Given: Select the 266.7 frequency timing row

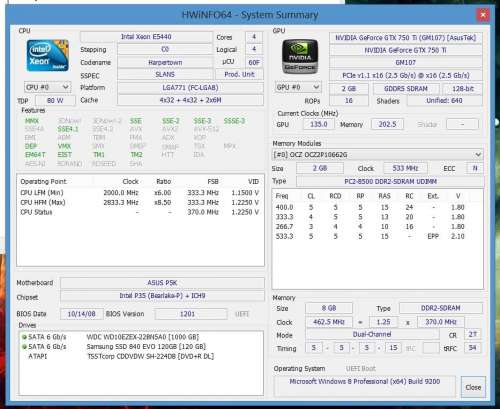Looking at the screenshot, I should click(x=370, y=227).
